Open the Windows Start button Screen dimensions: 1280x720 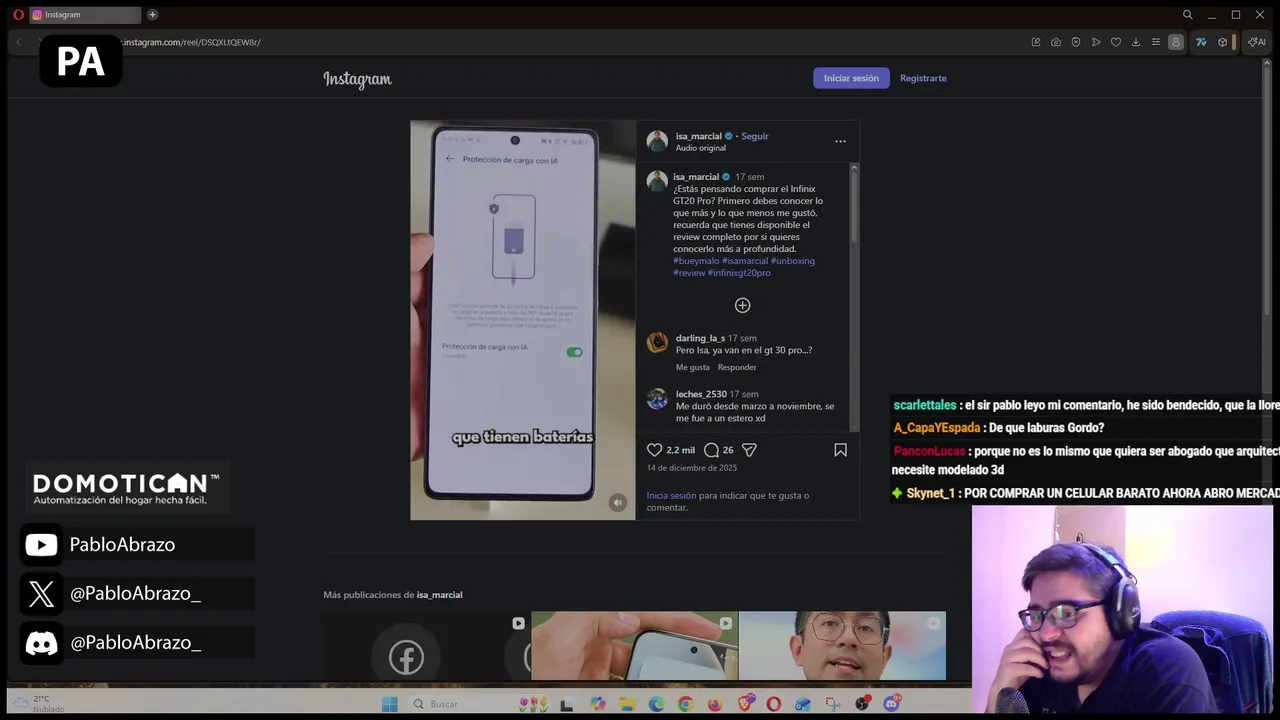[389, 704]
